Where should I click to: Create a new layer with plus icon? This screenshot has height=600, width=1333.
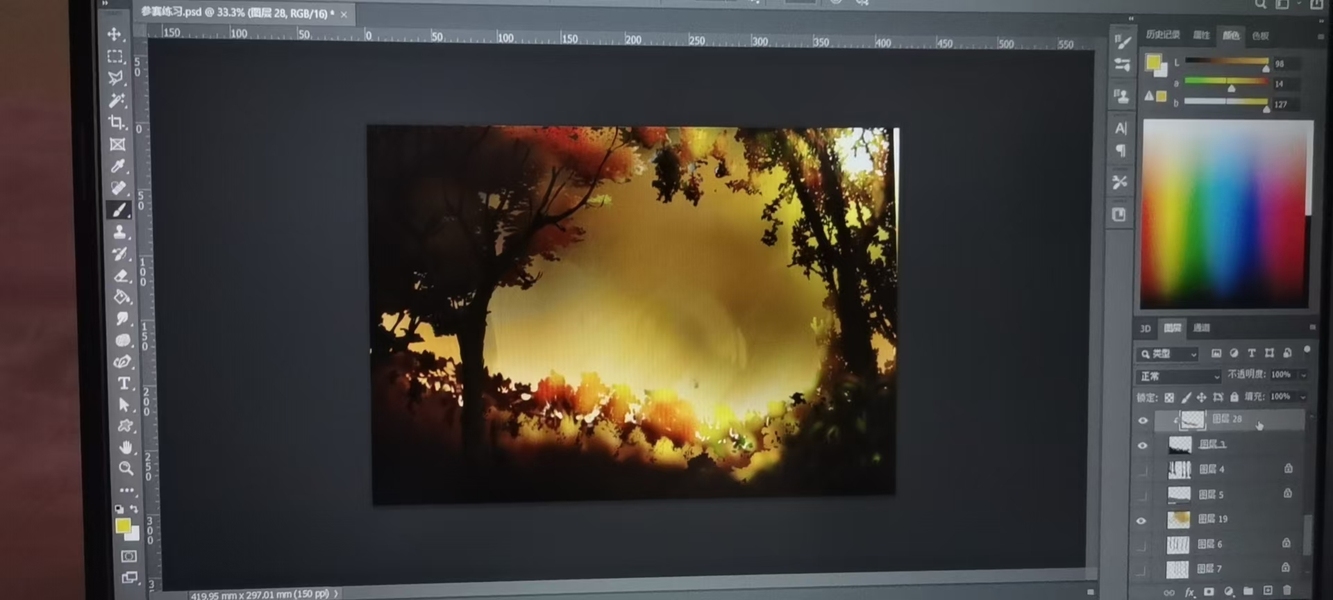coord(1268,591)
